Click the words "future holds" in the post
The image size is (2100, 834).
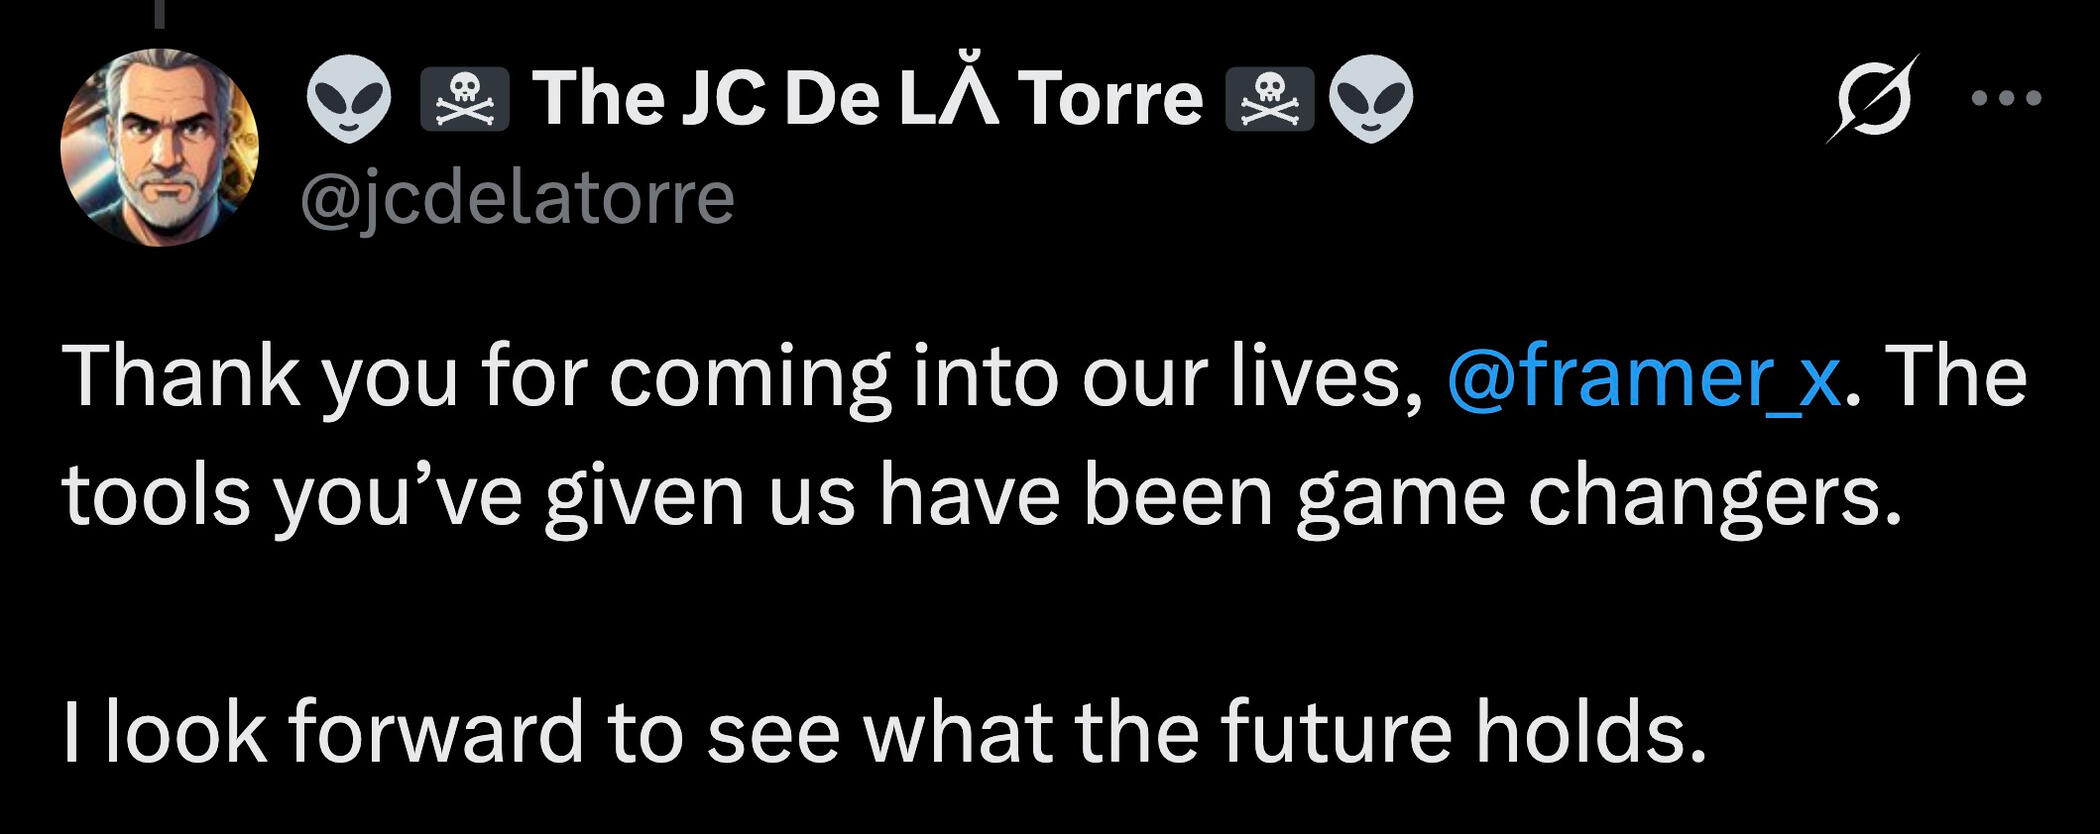1463,732
